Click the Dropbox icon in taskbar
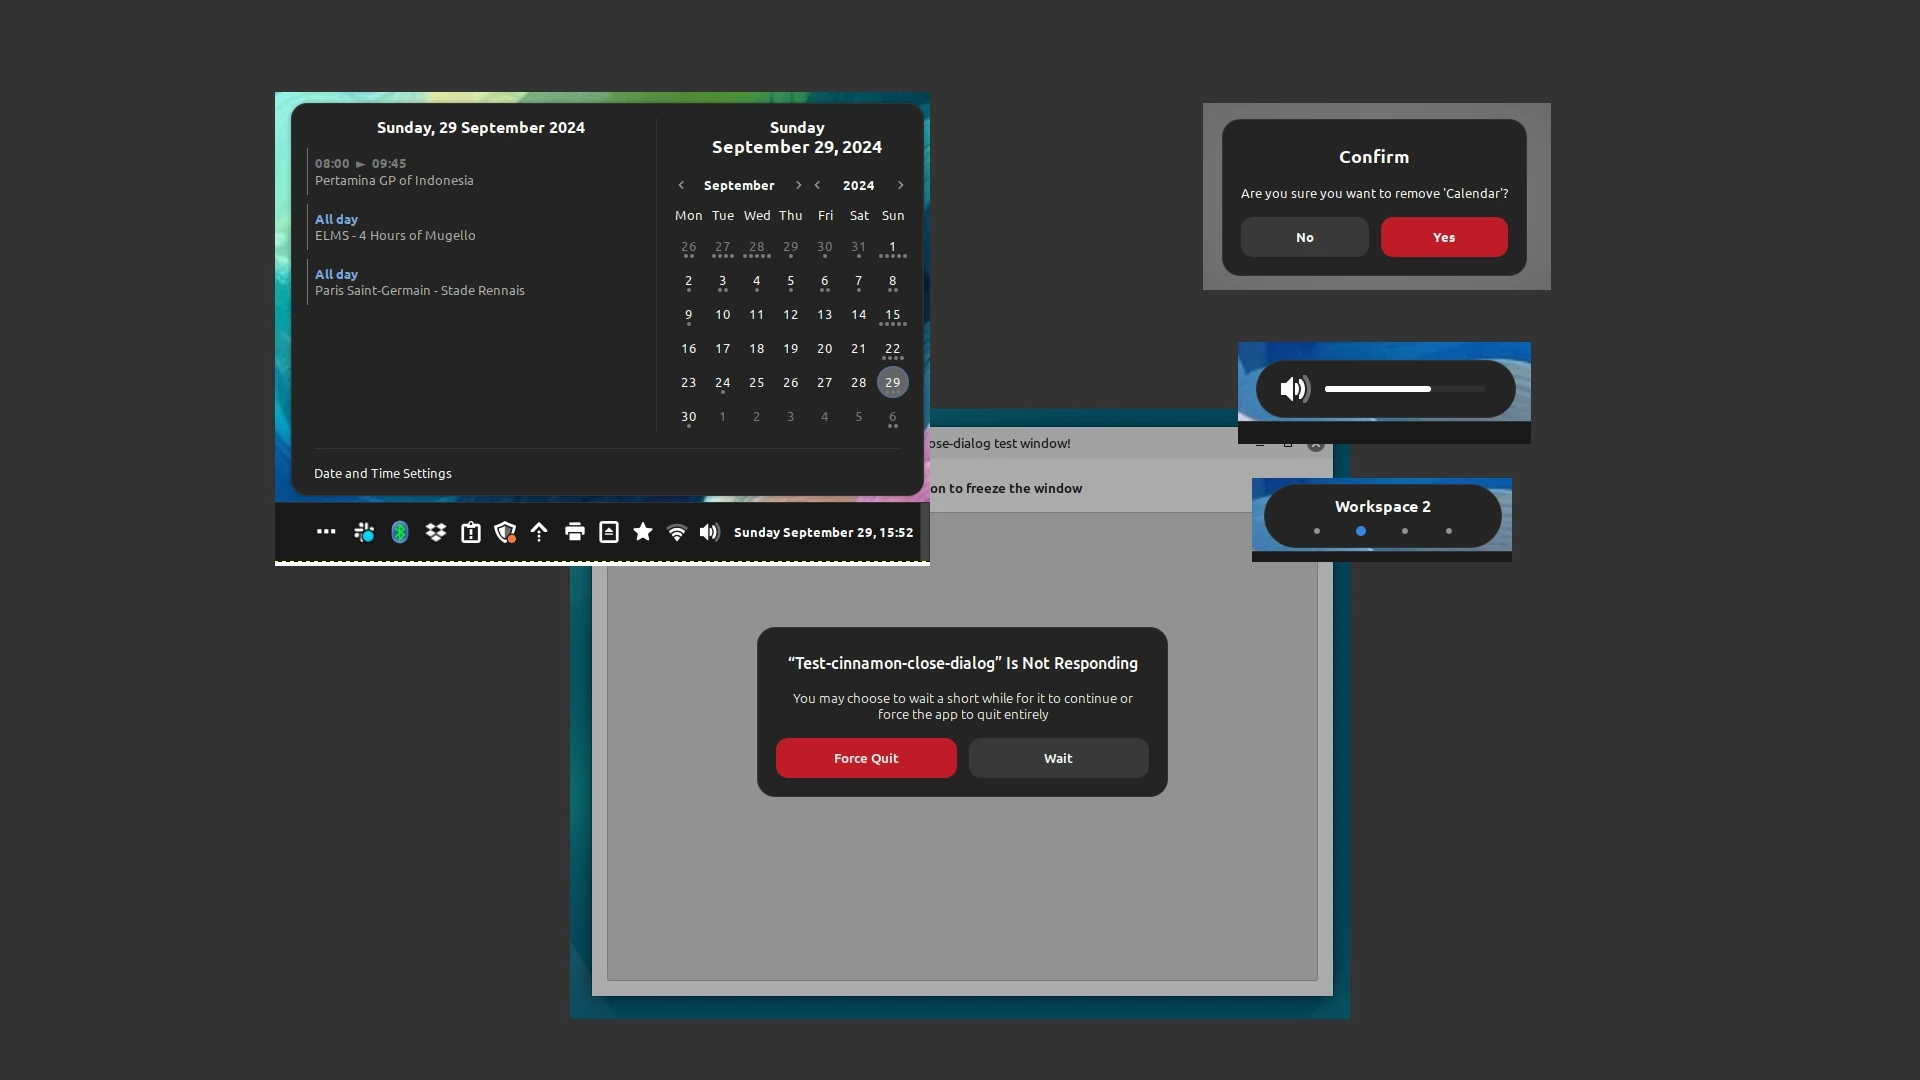 coord(435,531)
